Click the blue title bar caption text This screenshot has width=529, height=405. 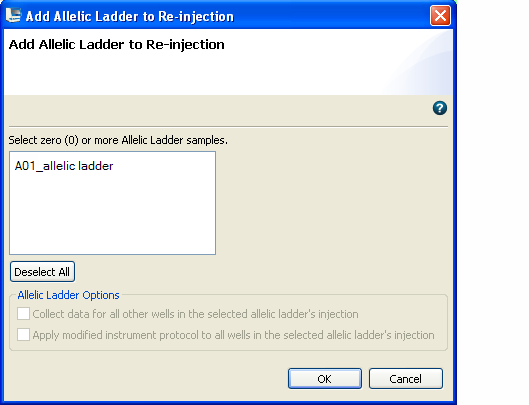tap(130, 16)
